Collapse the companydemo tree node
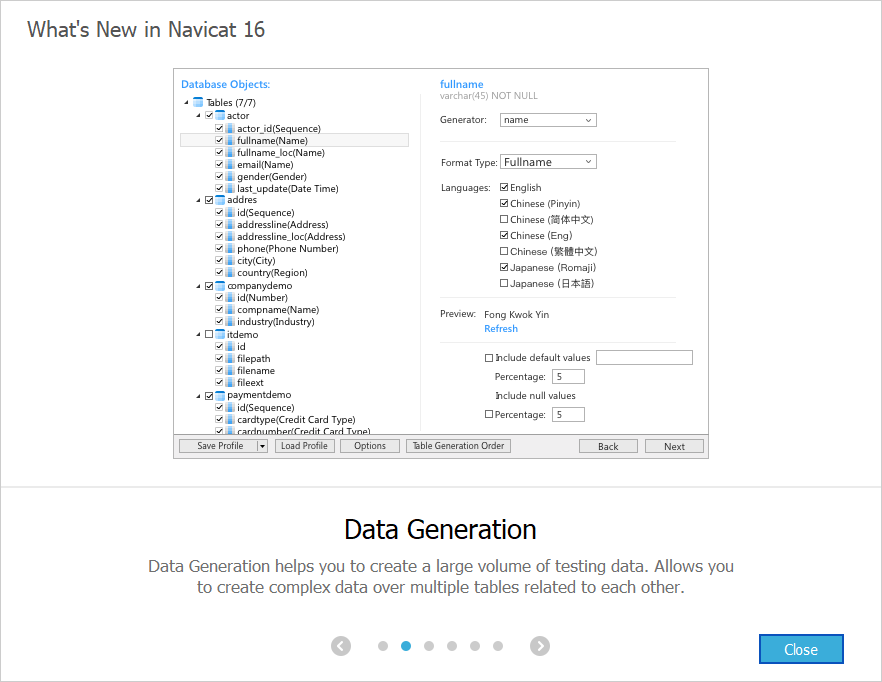The width and height of the screenshot is (882, 682). tap(198, 286)
